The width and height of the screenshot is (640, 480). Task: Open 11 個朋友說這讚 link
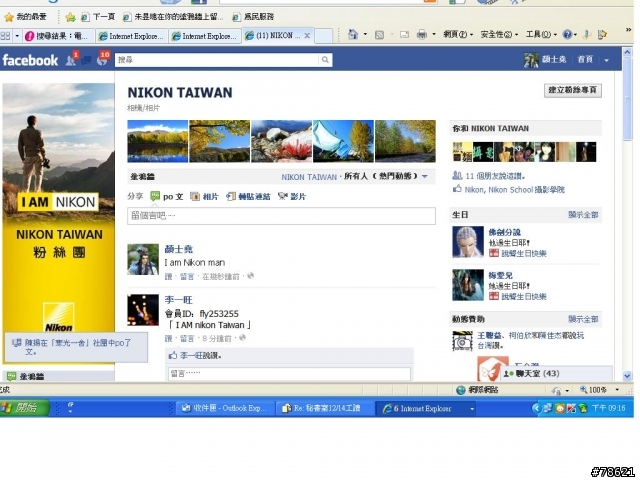[495, 176]
